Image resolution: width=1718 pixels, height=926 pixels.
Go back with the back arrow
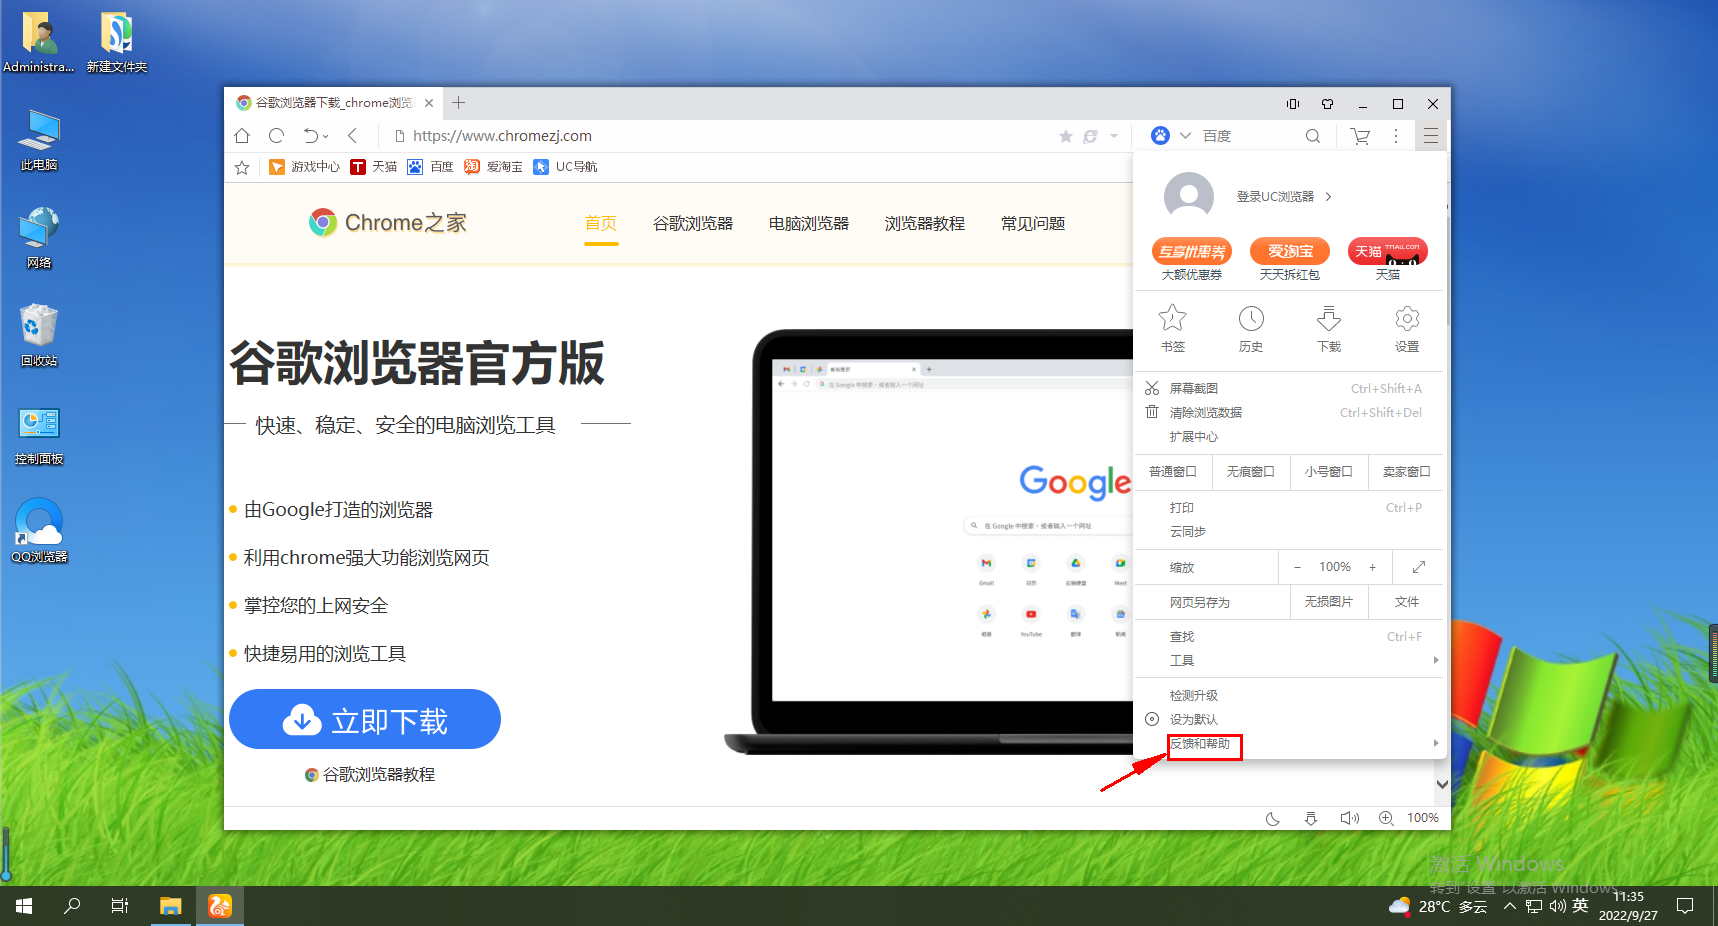tap(352, 136)
